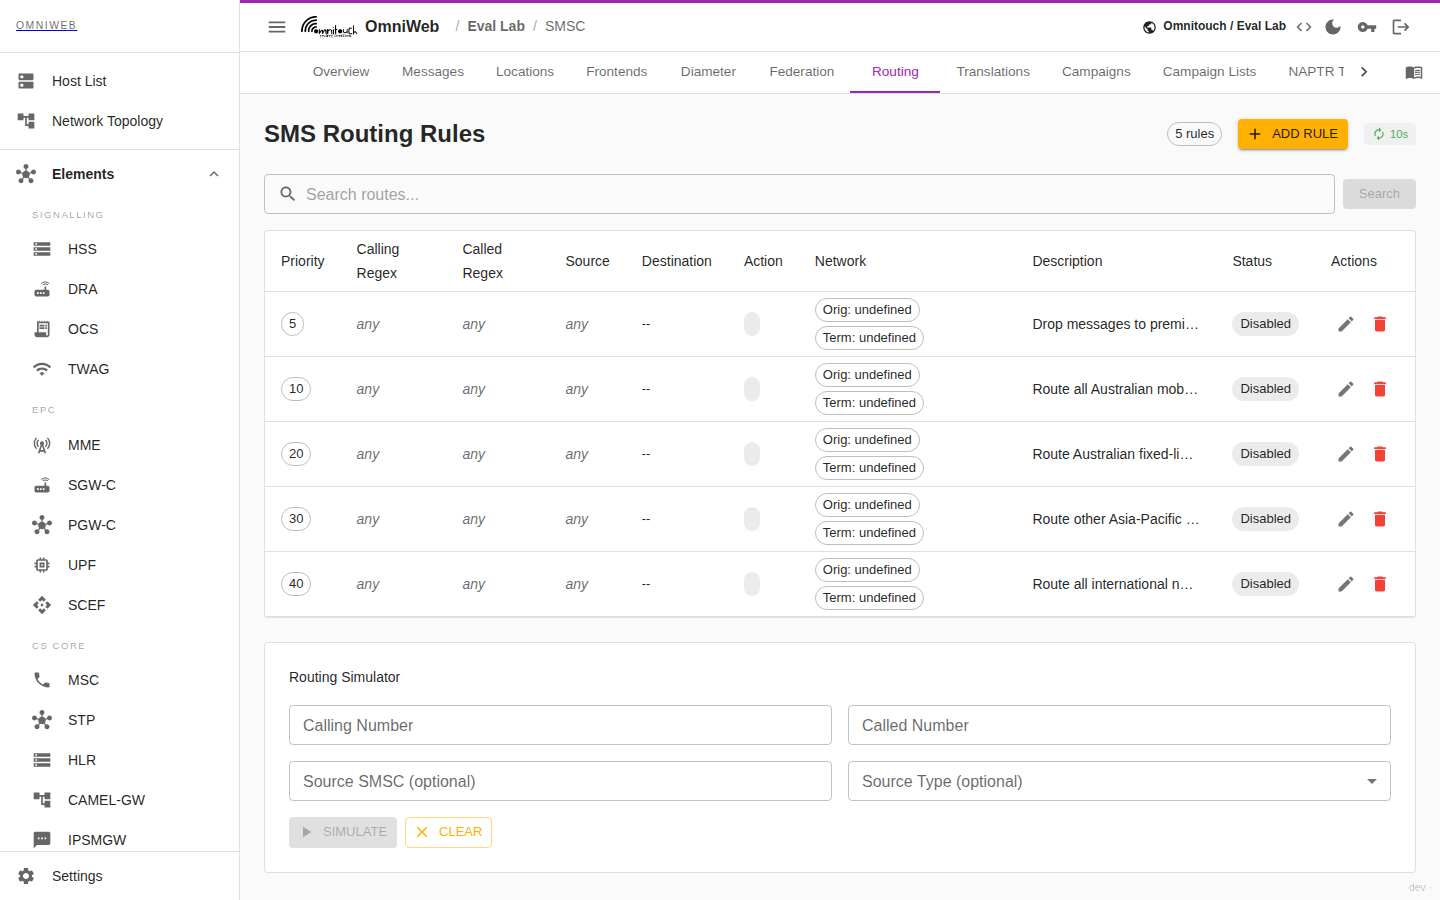Select MME element in sidebar
Image resolution: width=1440 pixels, height=900 pixels.
click(119, 445)
